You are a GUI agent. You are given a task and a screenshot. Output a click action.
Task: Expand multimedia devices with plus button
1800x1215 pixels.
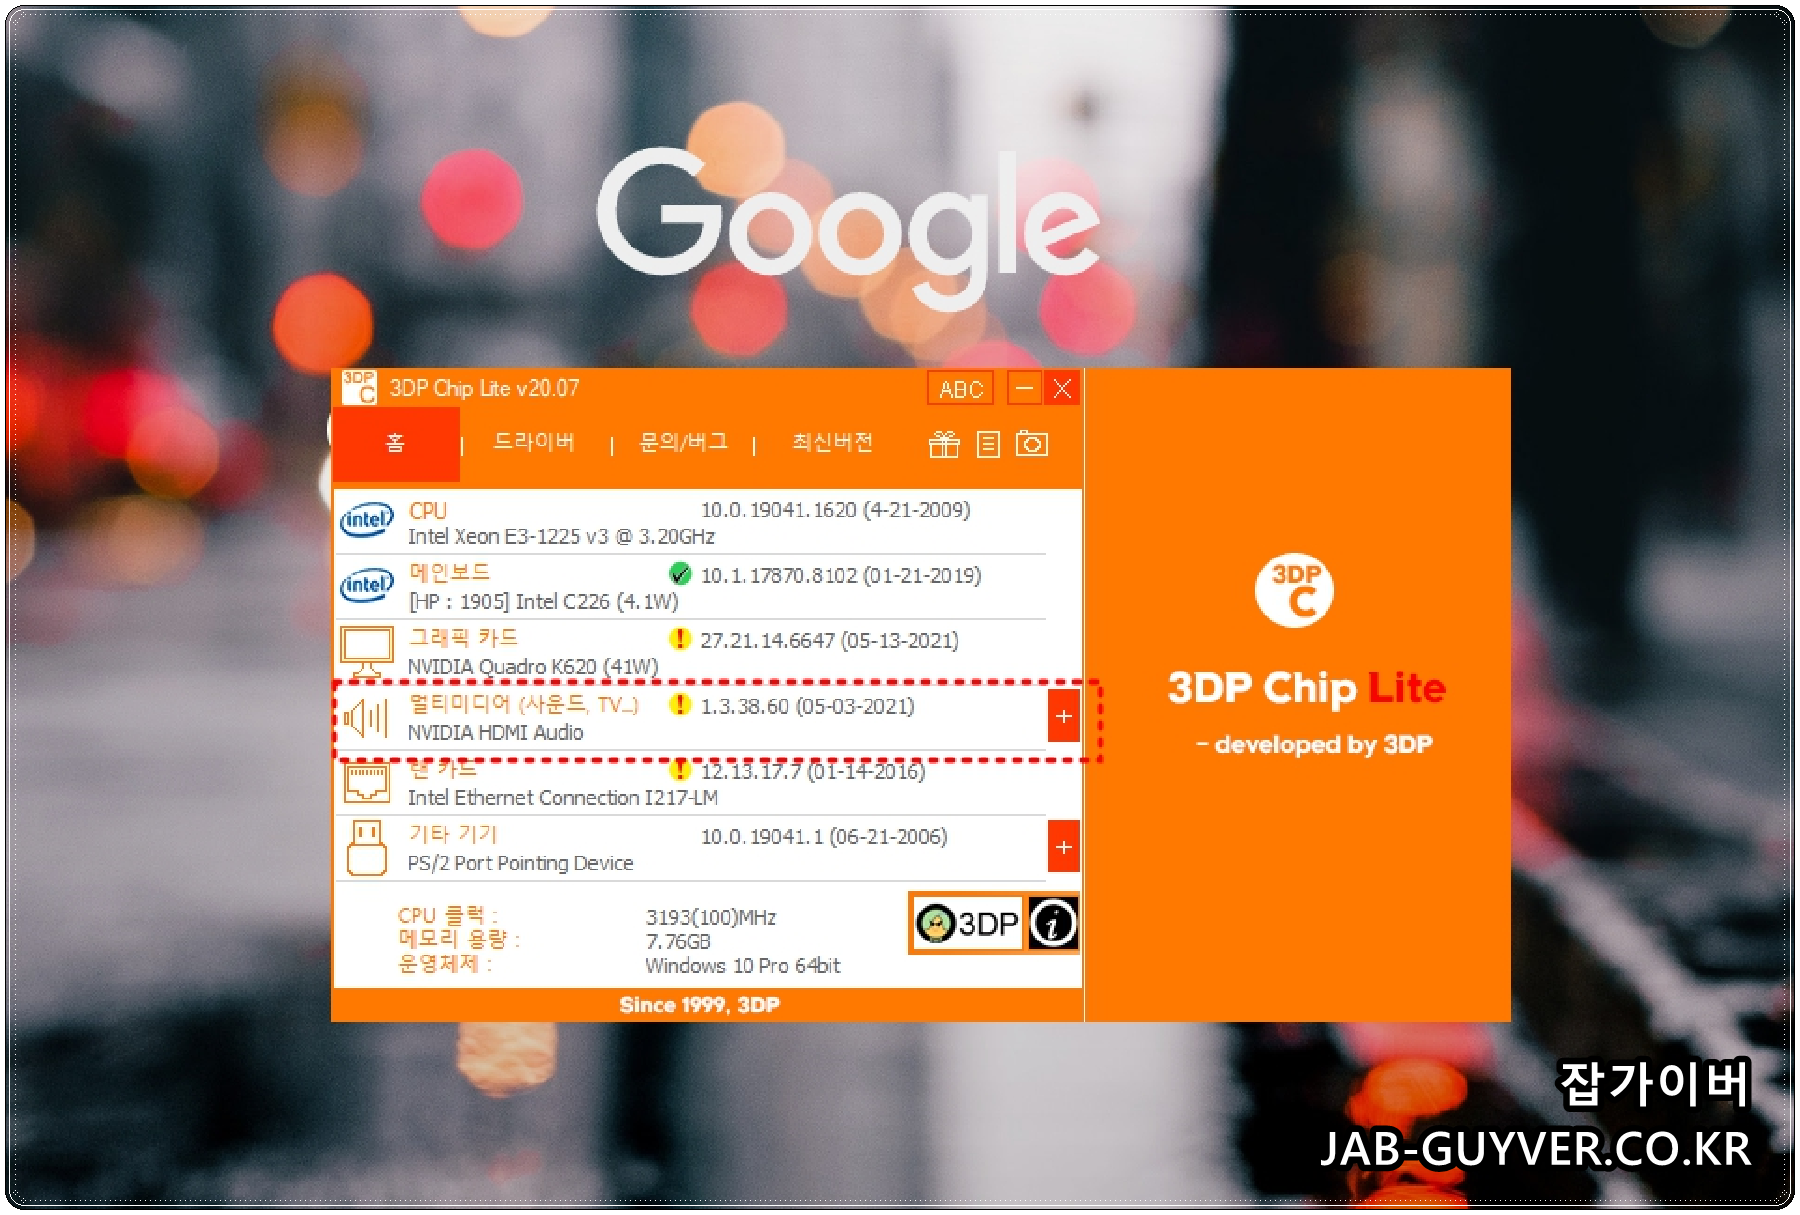point(1064,716)
